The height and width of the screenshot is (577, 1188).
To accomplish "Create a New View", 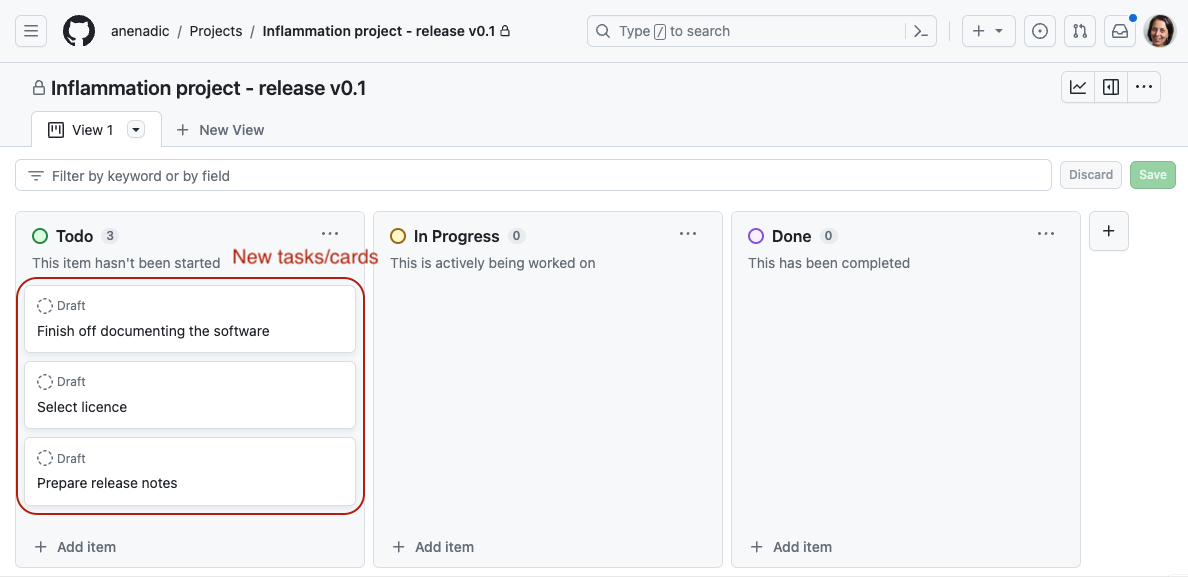I will pos(220,130).
